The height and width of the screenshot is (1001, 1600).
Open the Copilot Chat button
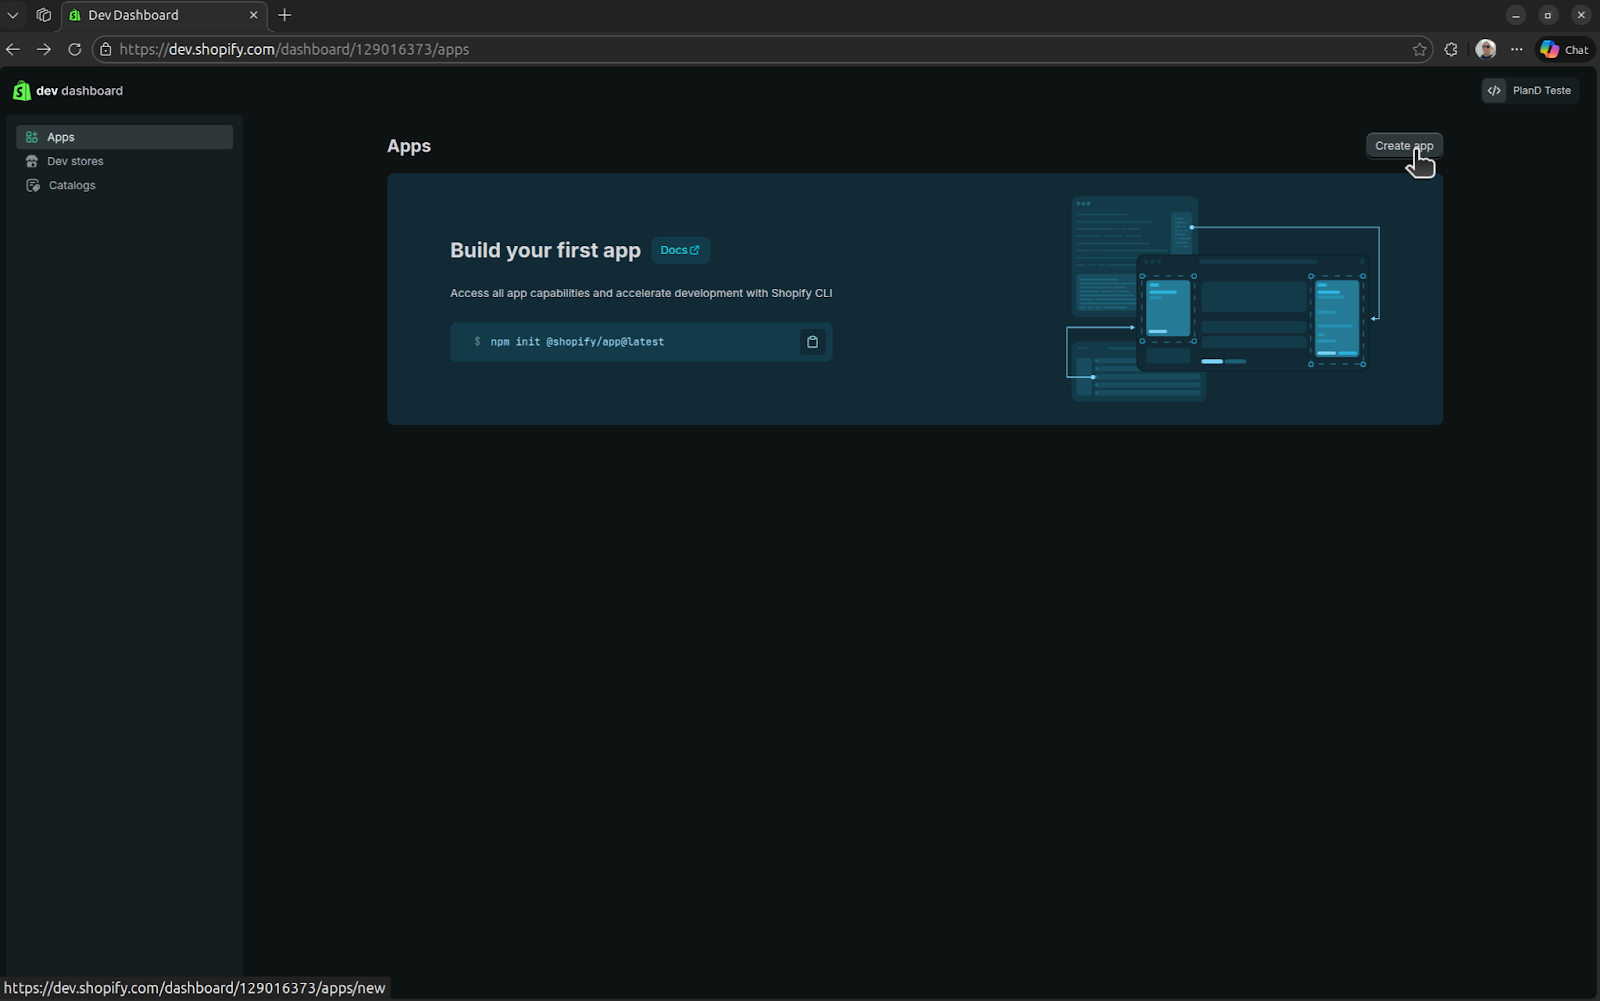point(1565,49)
